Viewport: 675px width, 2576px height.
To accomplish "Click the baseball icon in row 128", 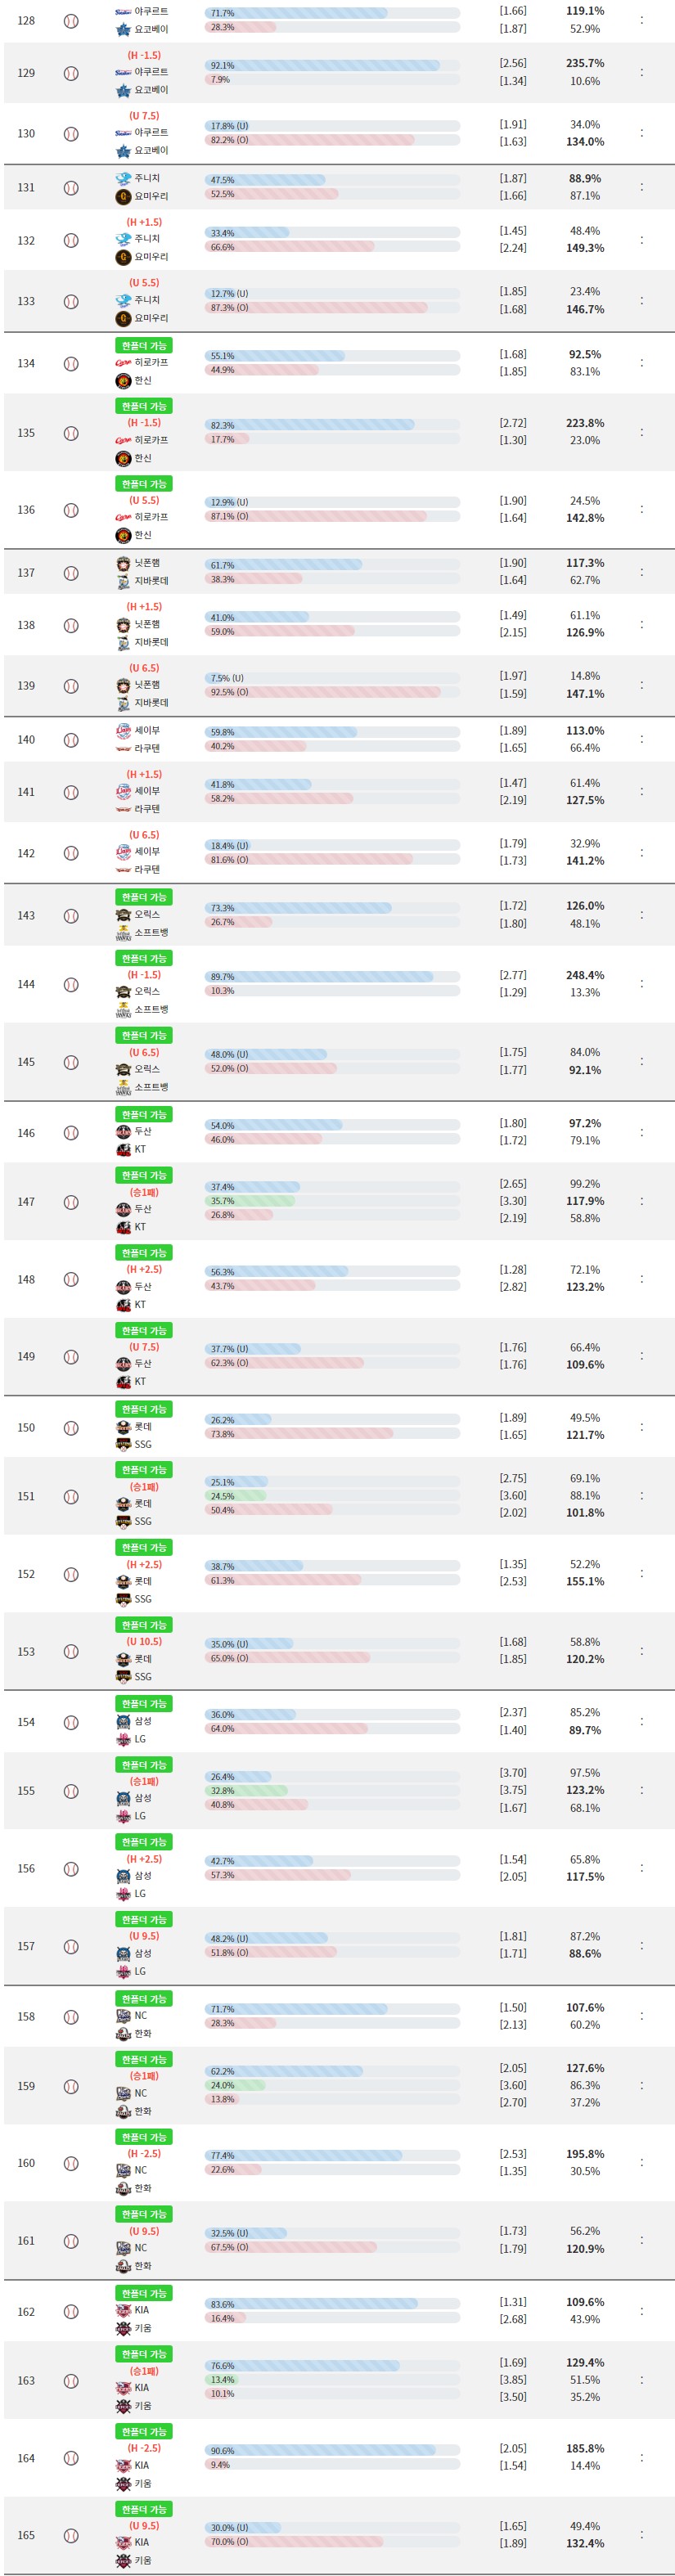I will (x=71, y=20).
